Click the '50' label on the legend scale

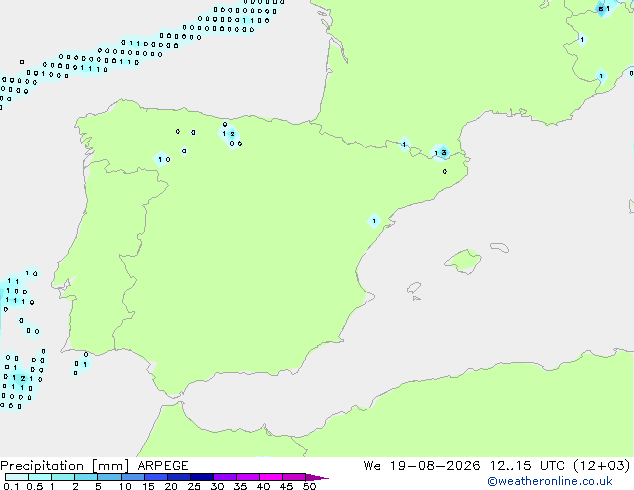click(x=309, y=486)
